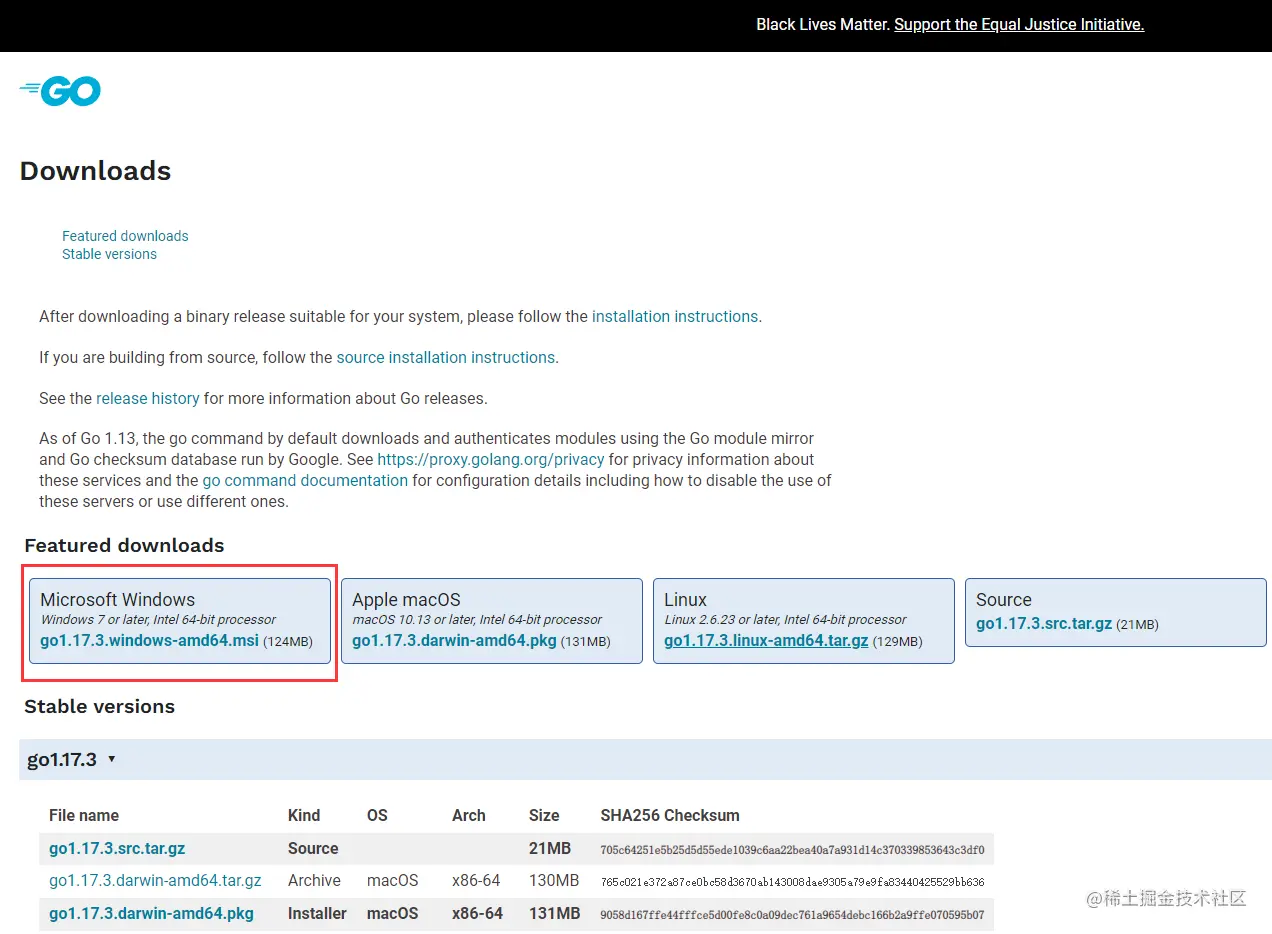Image resolution: width=1272 pixels, height=934 pixels.
Task: Click the Stable versions section heading
Action: coord(99,706)
